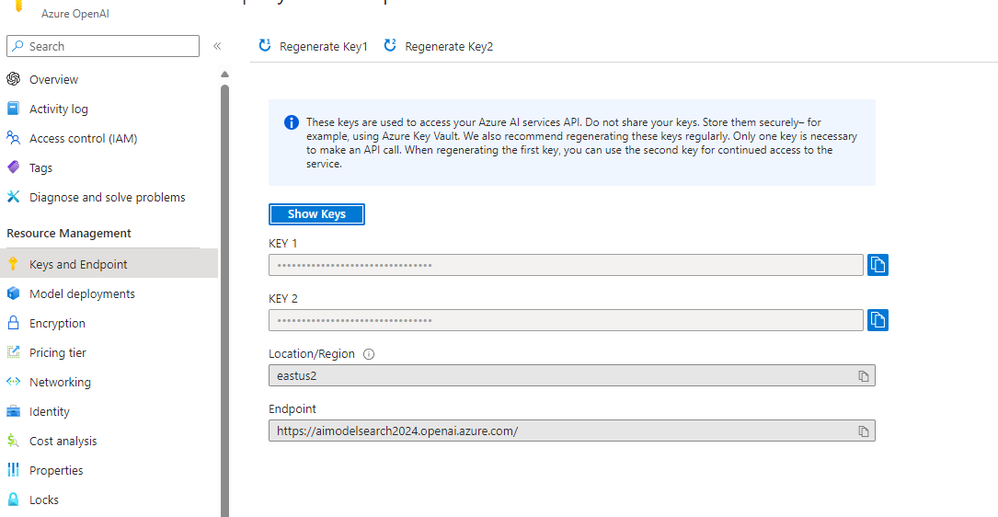Click the sidebar scroll up arrow
Image resolution: width=998 pixels, height=517 pixels.
[225, 75]
